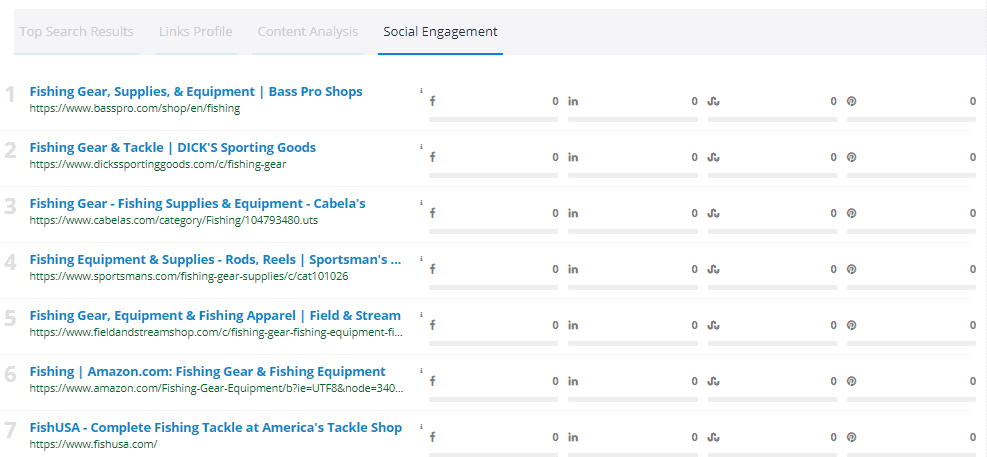987x457 pixels.
Task: Click the StumbleUpon icon in FishUSA row
Action: click(x=713, y=437)
